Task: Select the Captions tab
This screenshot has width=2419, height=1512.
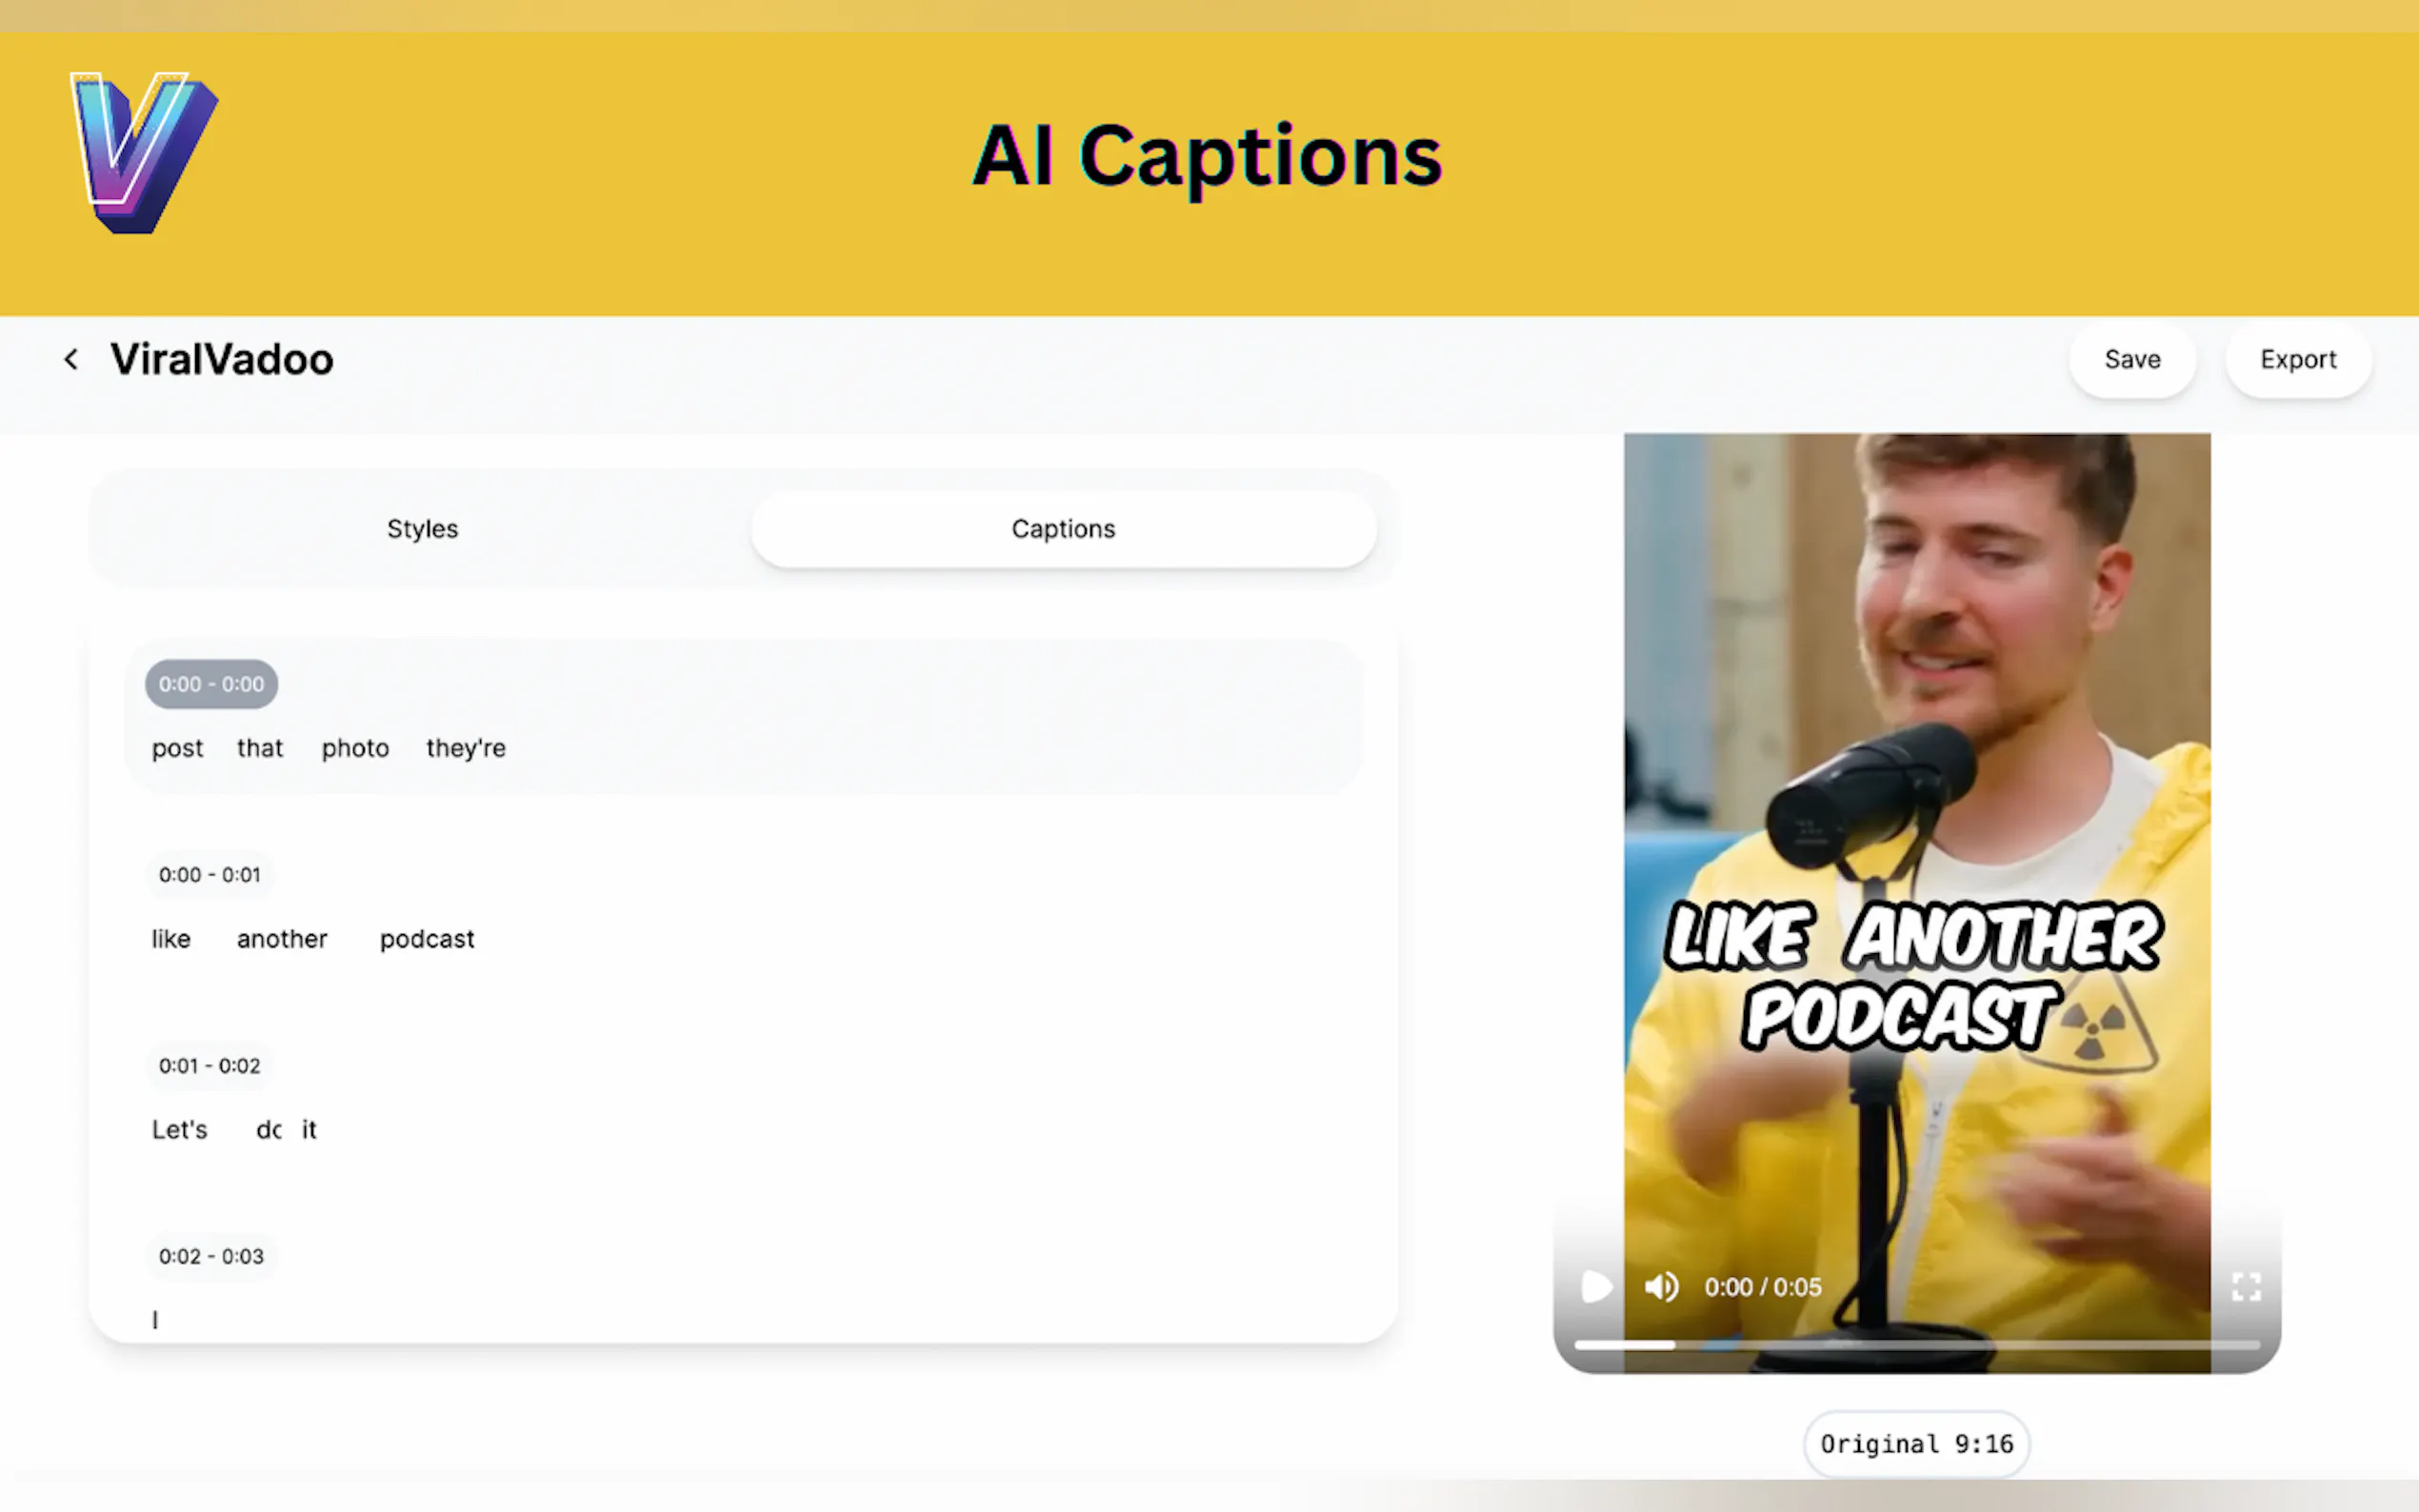Action: (1063, 529)
